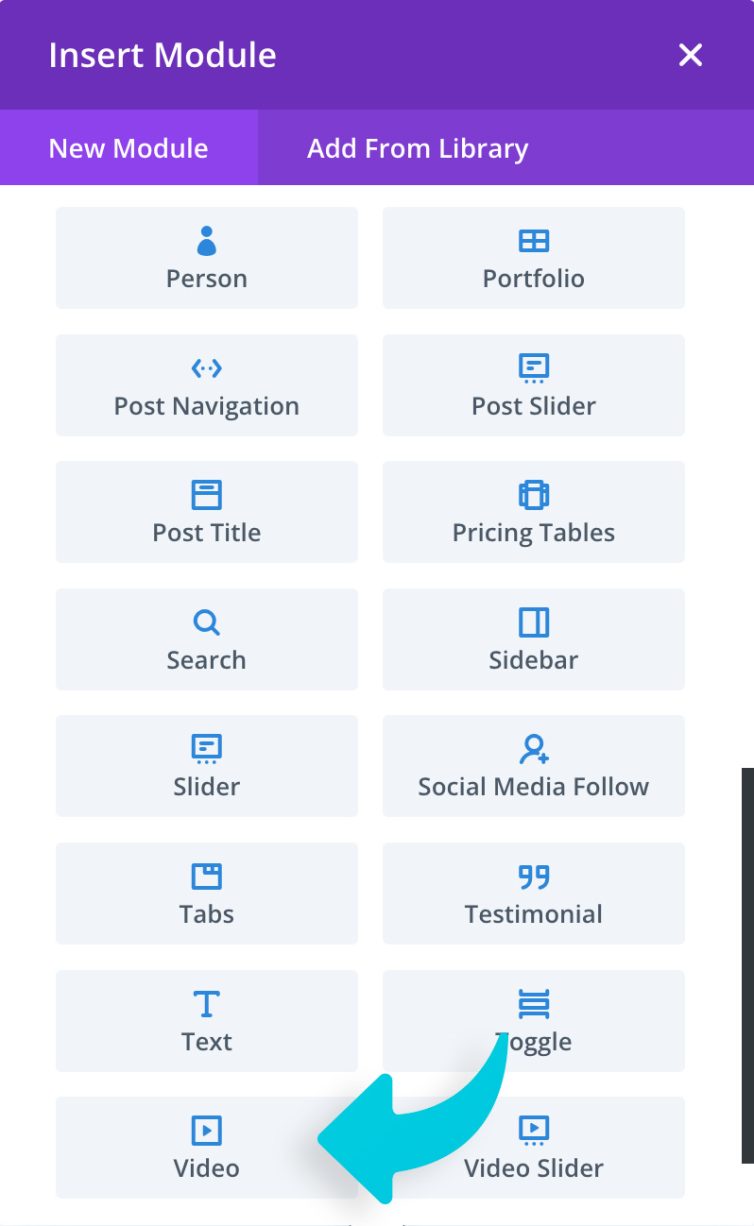Image resolution: width=754 pixels, height=1226 pixels.
Task: Click the Person module icon
Action: pos(206,241)
